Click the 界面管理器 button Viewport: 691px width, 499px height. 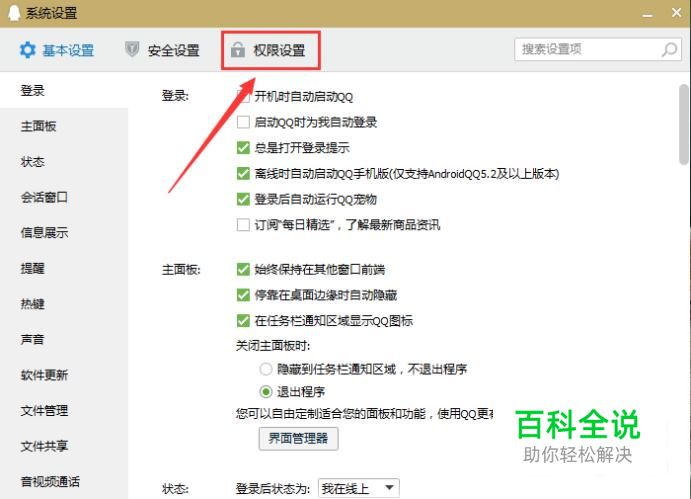[298, 438]
